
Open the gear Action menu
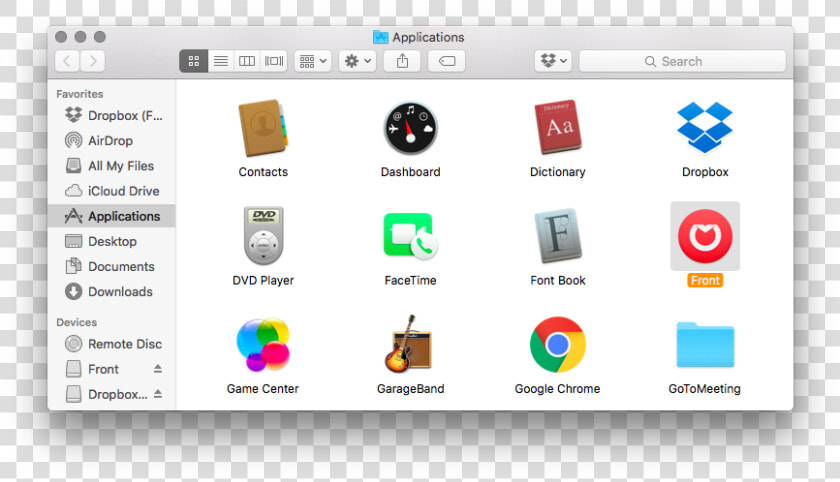357,61
